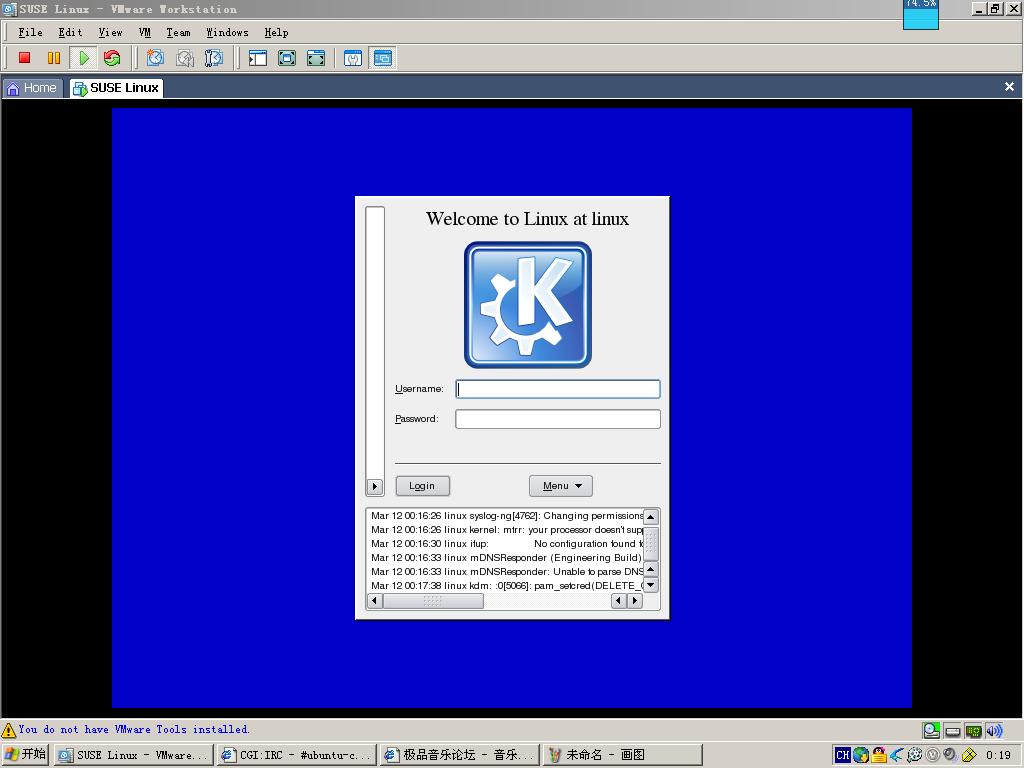This screenshot has width=1024, height=768.
Task: Open the Menu dropdown button on login dialog
Action: pos(561,486)
